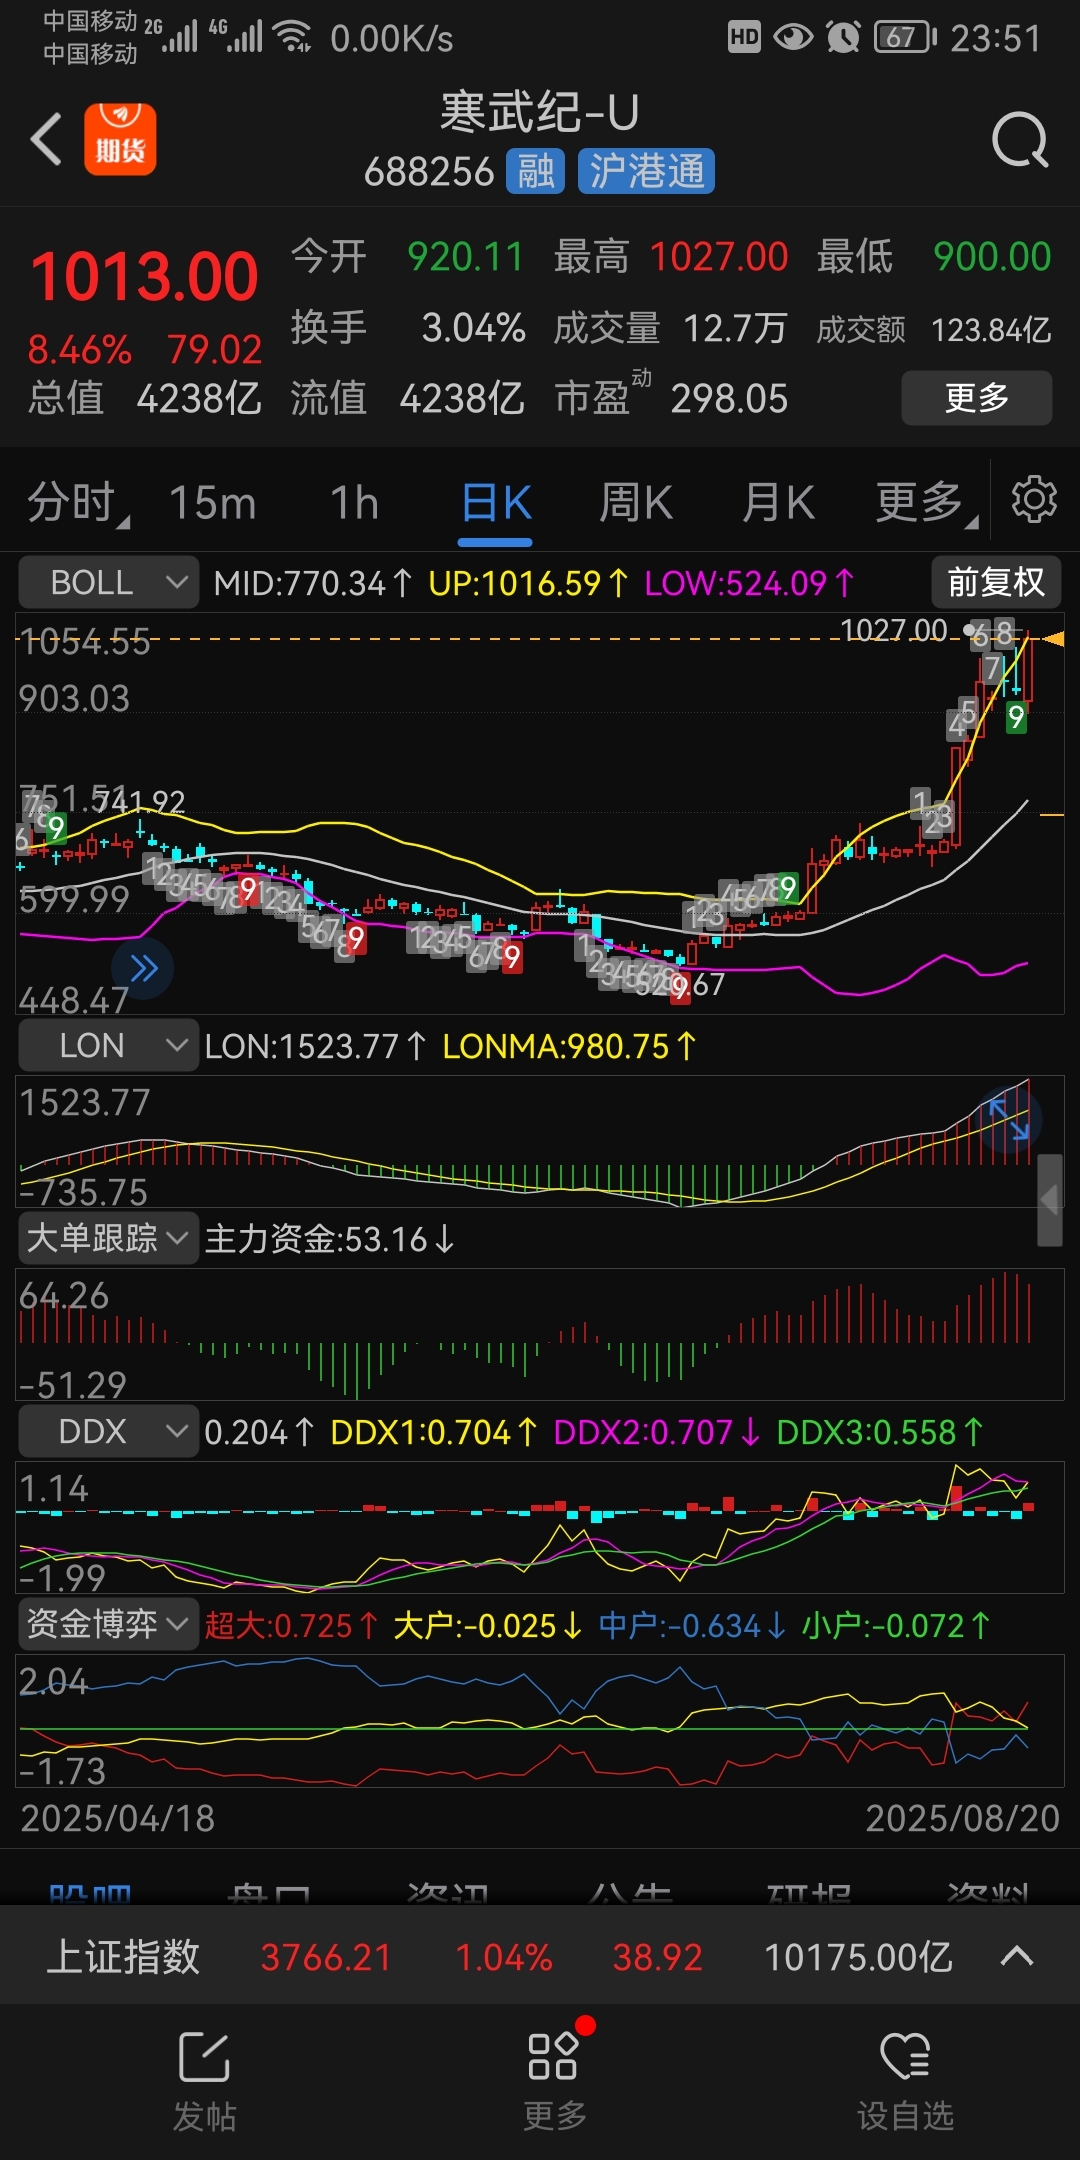
Task: Open chart settings gear icon
Action: [x=1034, y=499]
